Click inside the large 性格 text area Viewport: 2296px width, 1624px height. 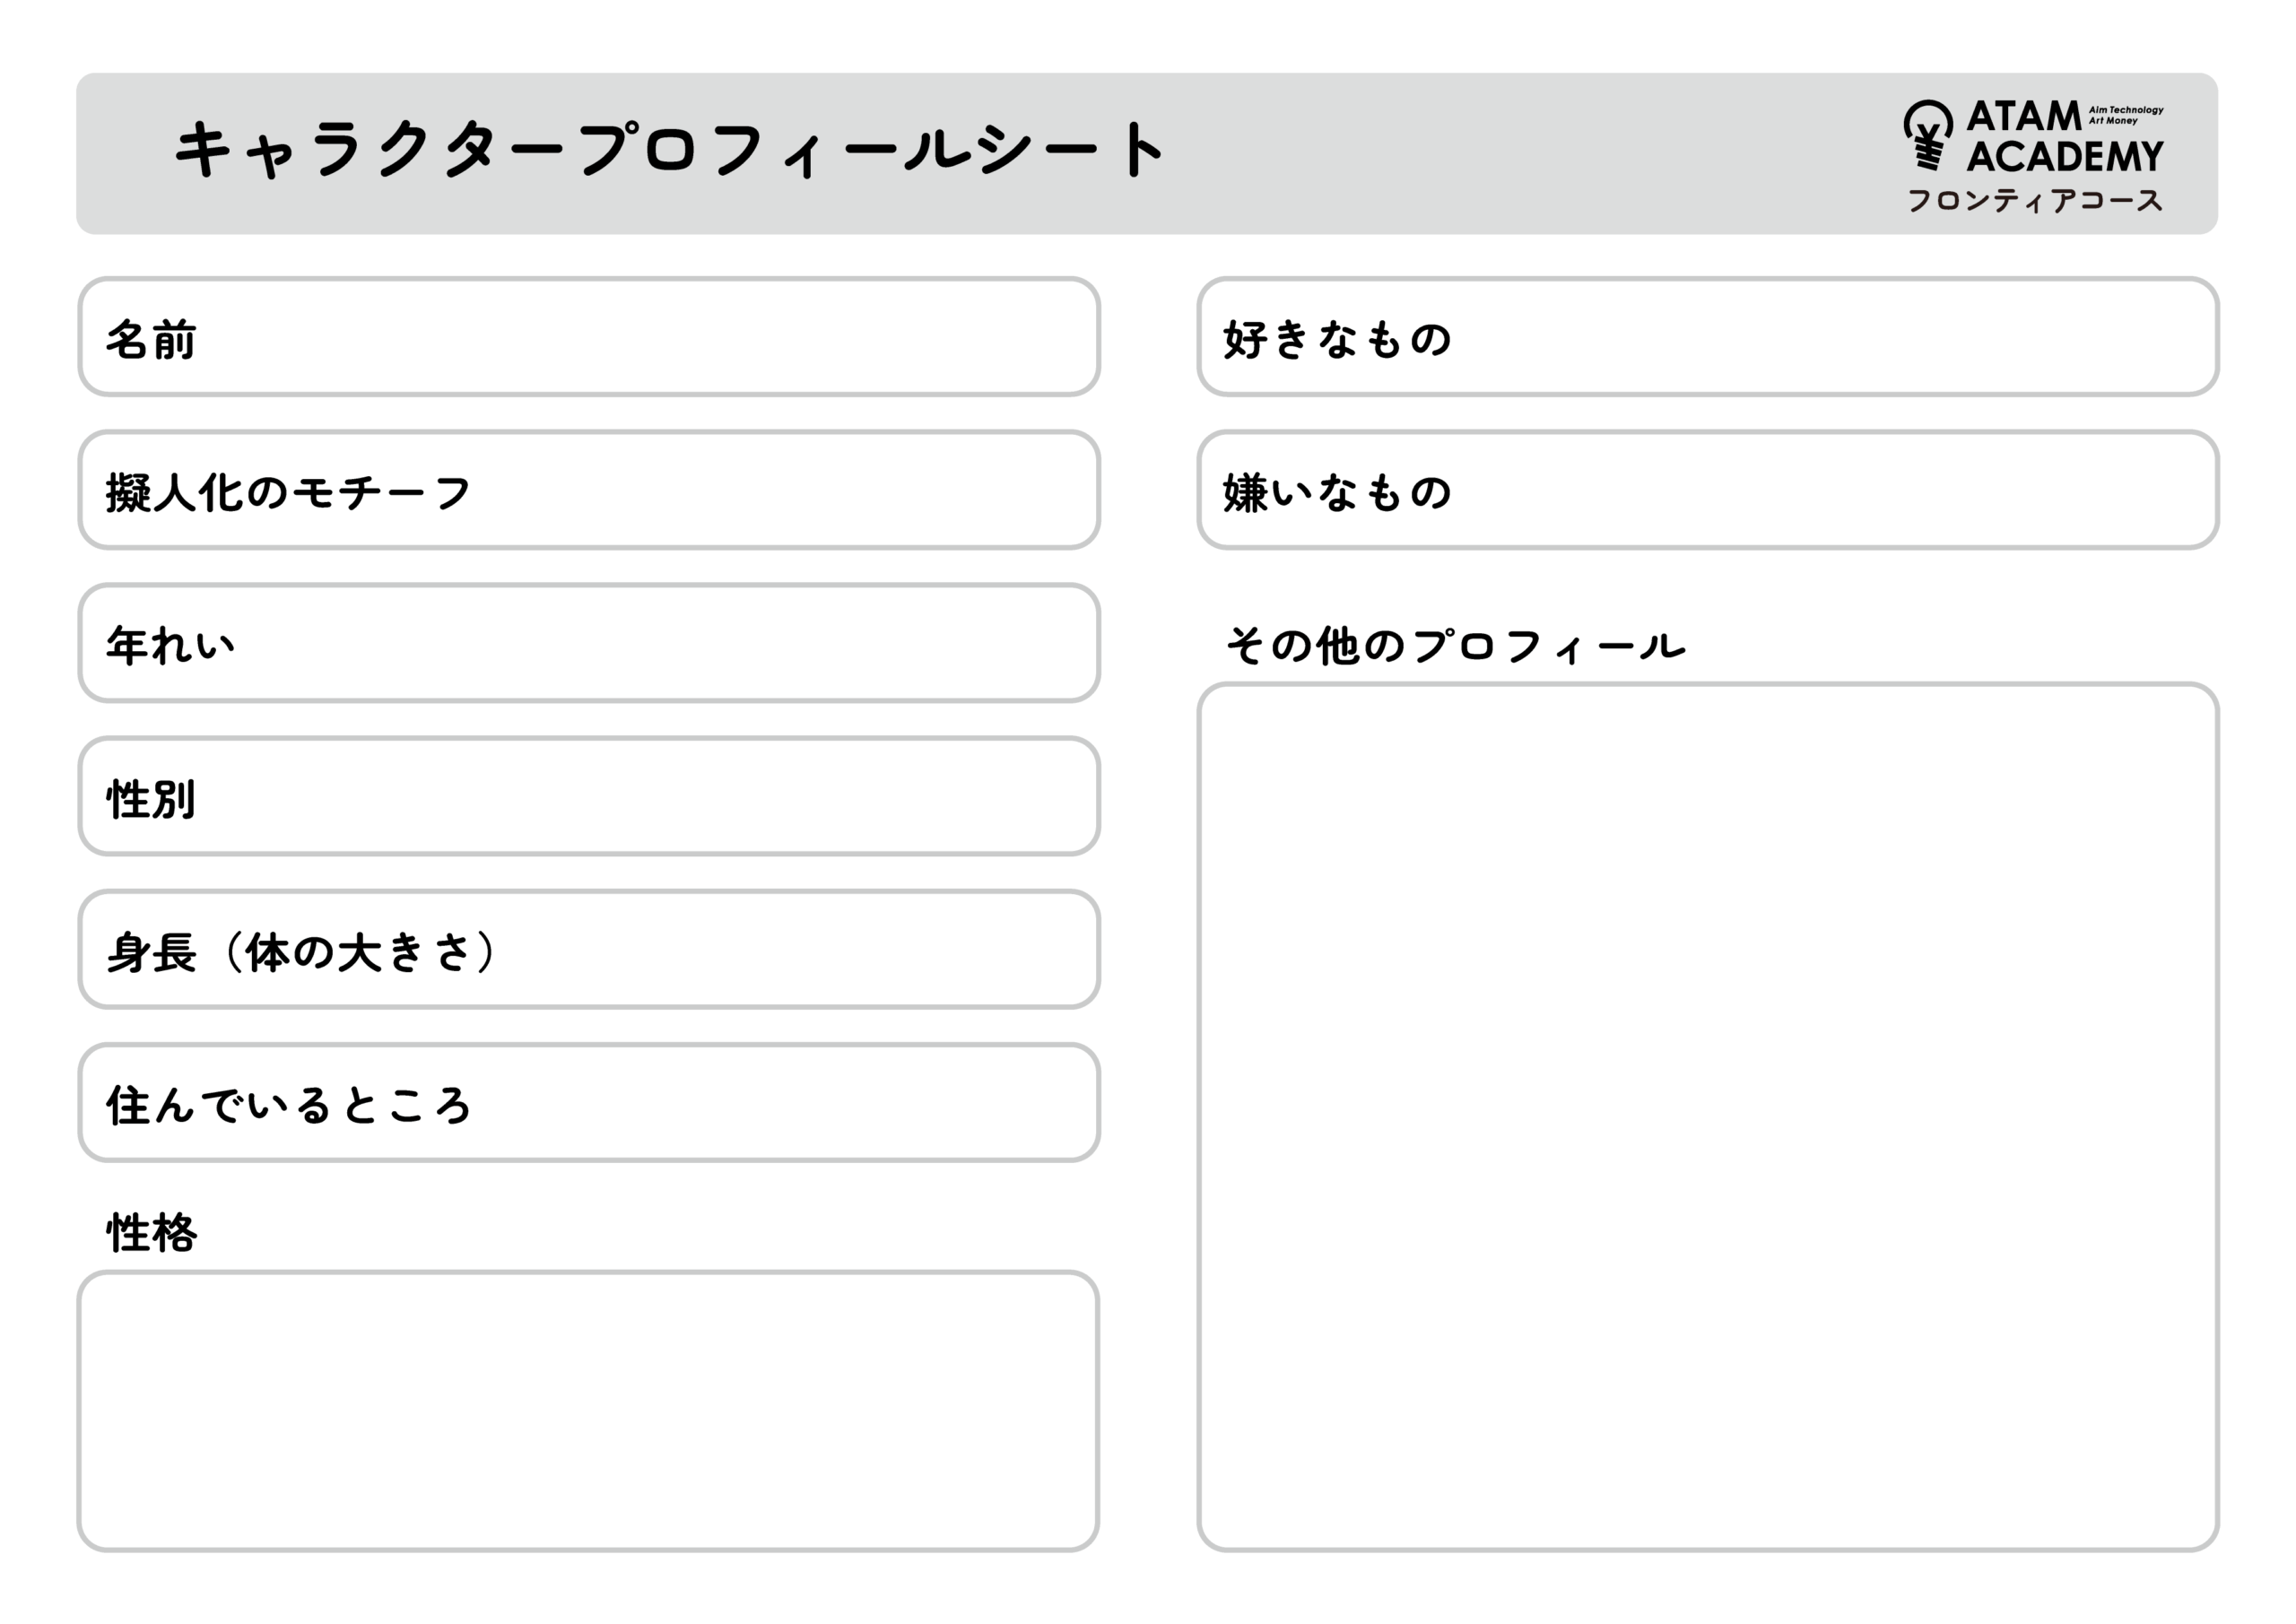pos(588,1411)
